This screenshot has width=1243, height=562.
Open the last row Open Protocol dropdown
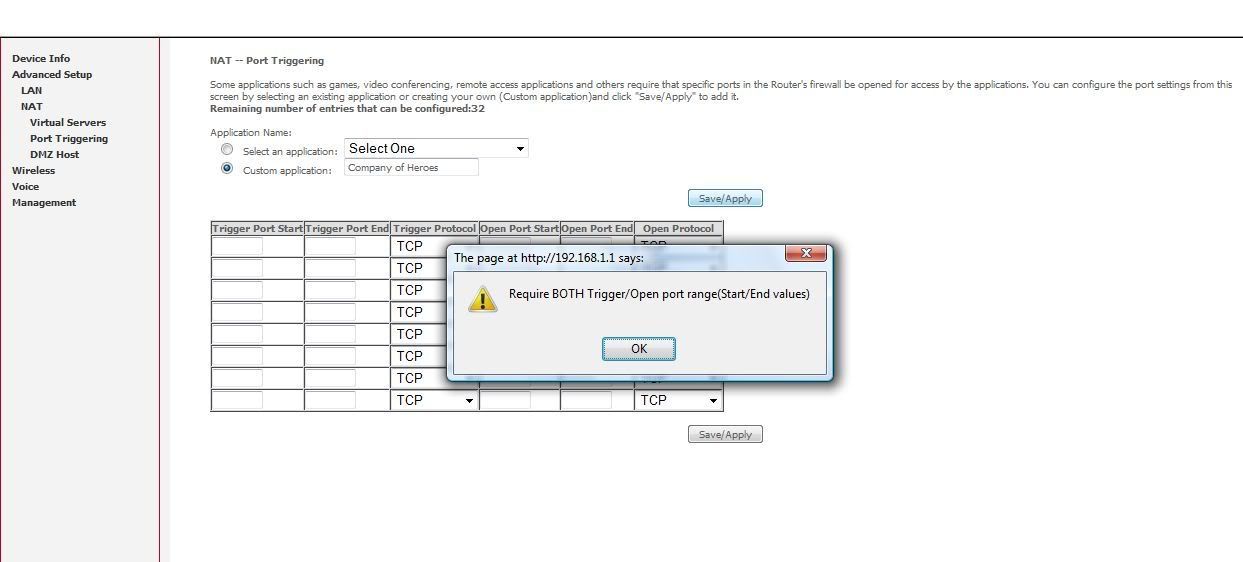click(x=678, y=400)
